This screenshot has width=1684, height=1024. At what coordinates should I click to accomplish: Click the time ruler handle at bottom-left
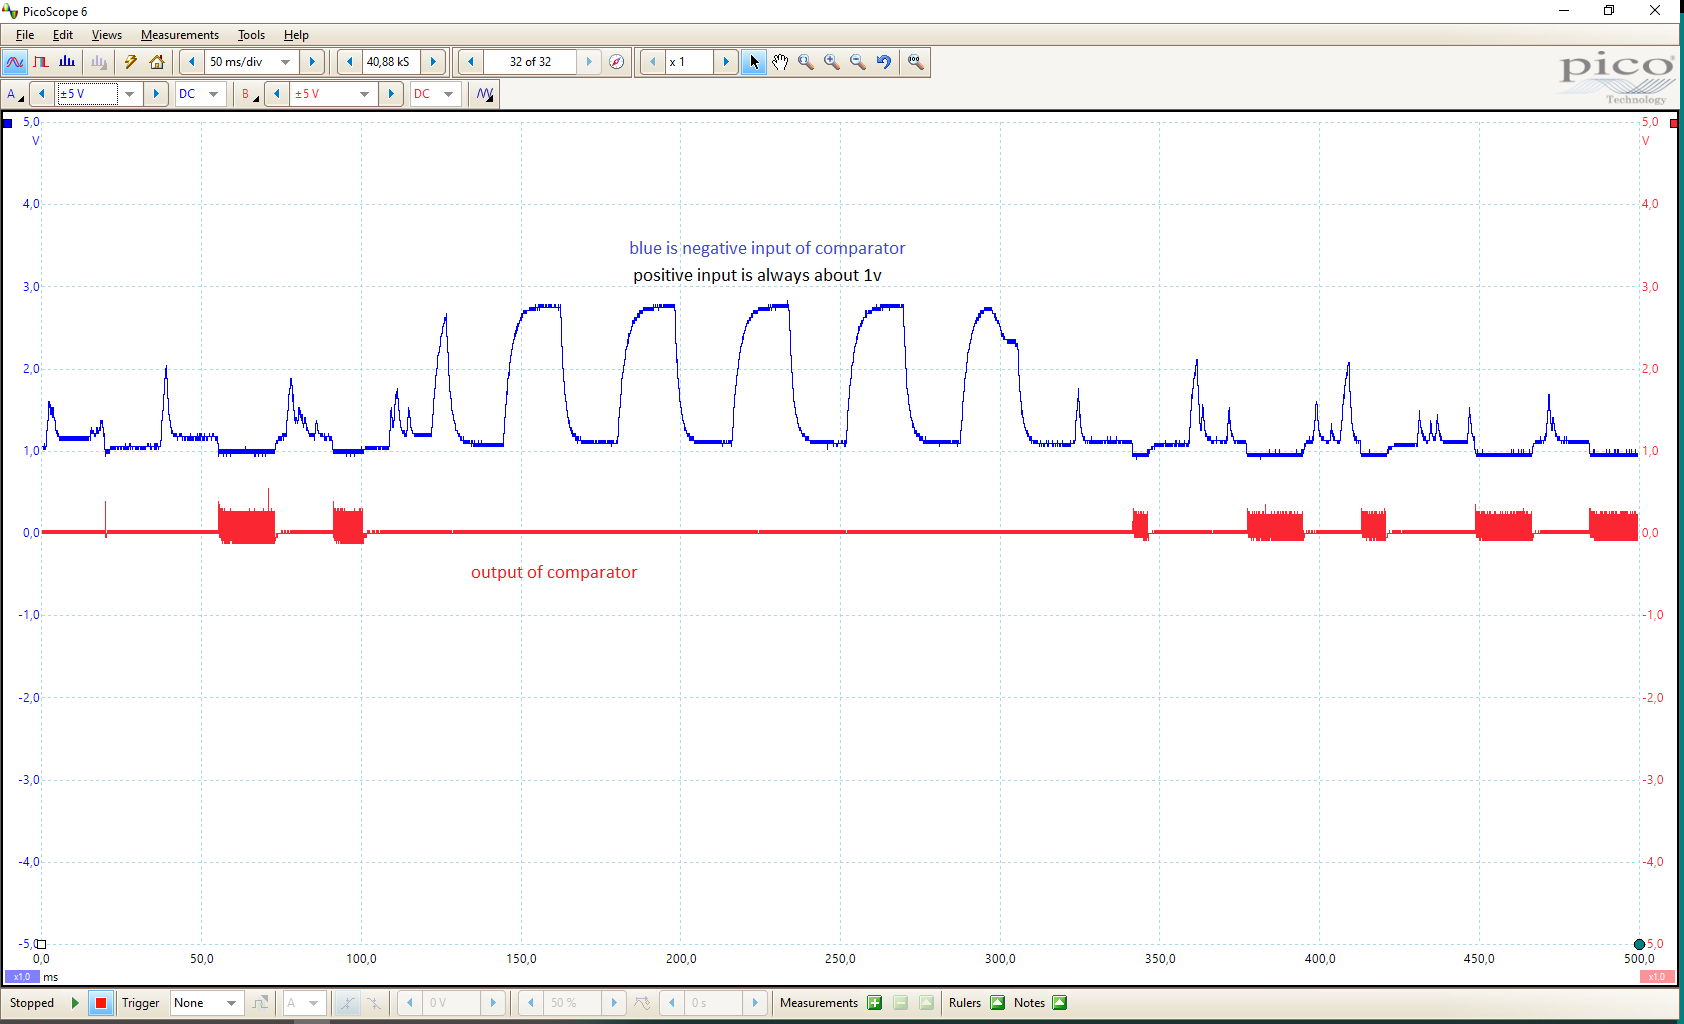[41, 944]
